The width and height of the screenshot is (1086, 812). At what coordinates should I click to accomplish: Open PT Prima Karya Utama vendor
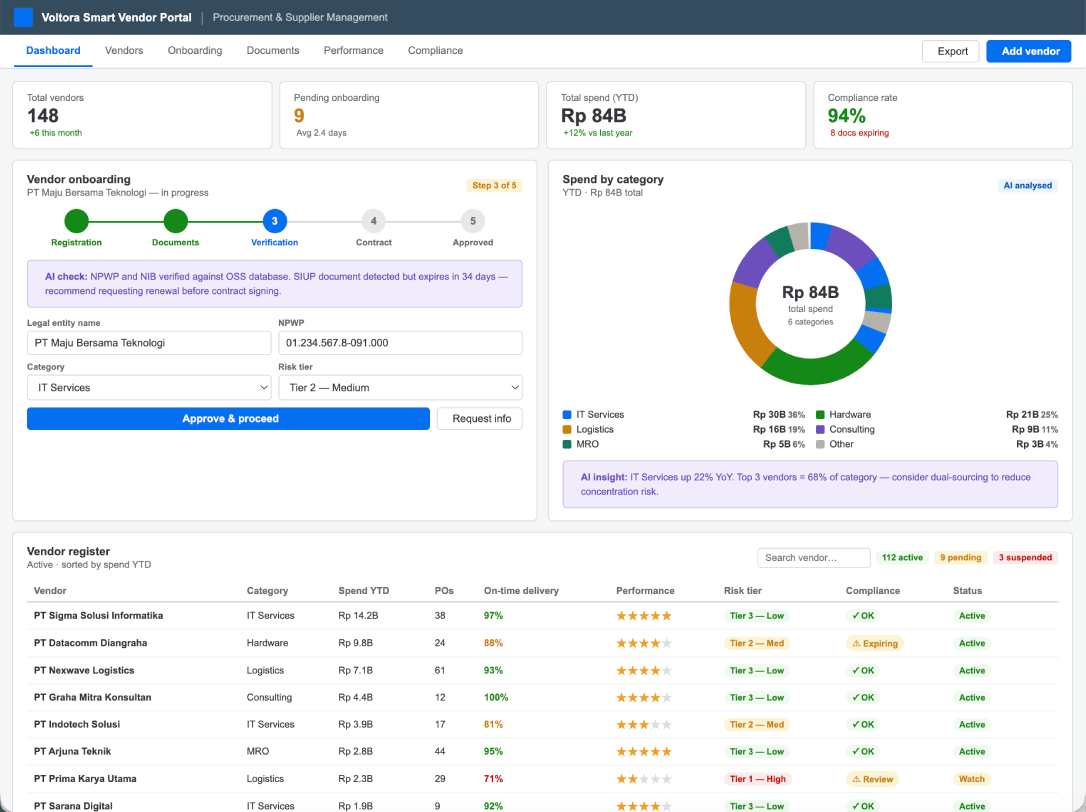tap(84, 779)
